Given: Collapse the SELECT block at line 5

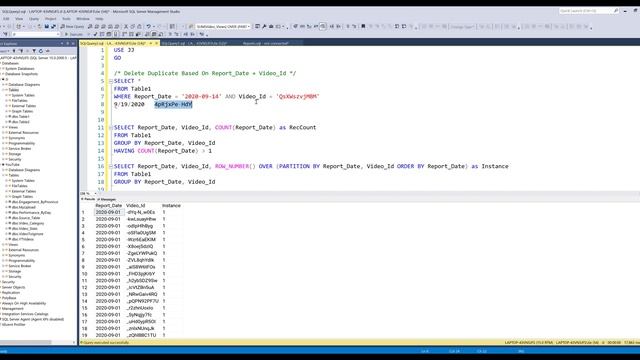Looking at the screenshot, I should pos(111,81).
